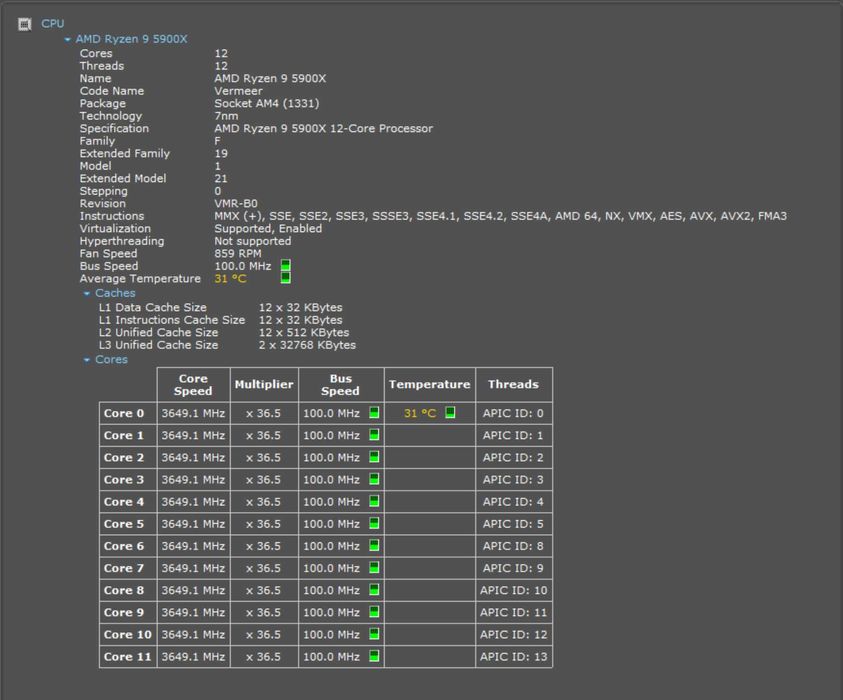Click Core 6 bus speed graph icon

[374, 545]
